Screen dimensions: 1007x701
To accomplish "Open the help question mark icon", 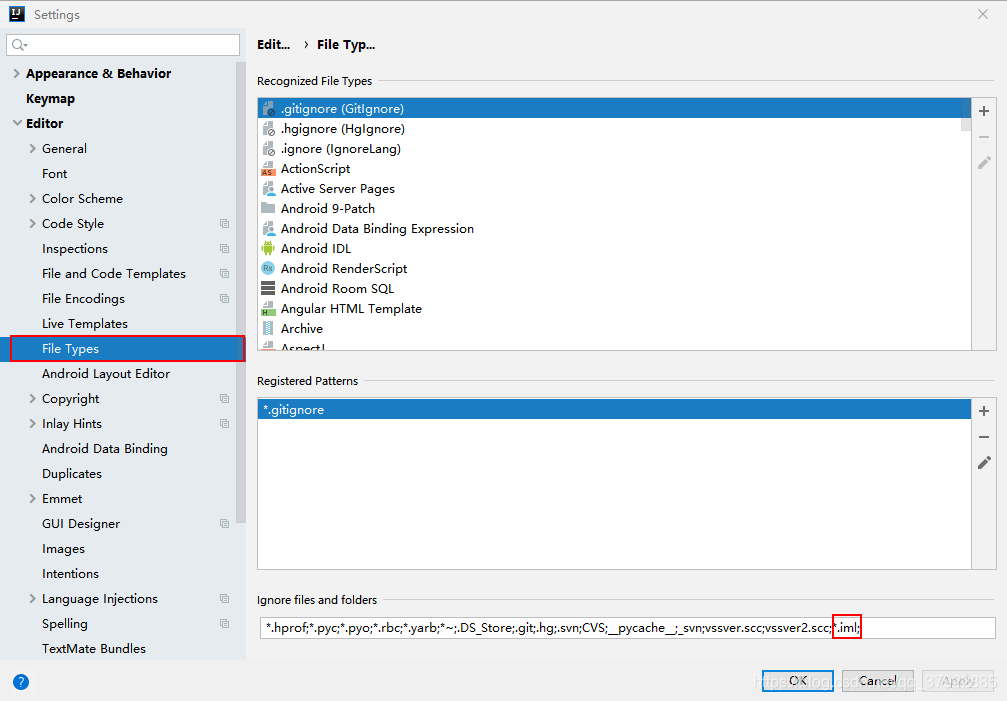I will pos(21,682).
